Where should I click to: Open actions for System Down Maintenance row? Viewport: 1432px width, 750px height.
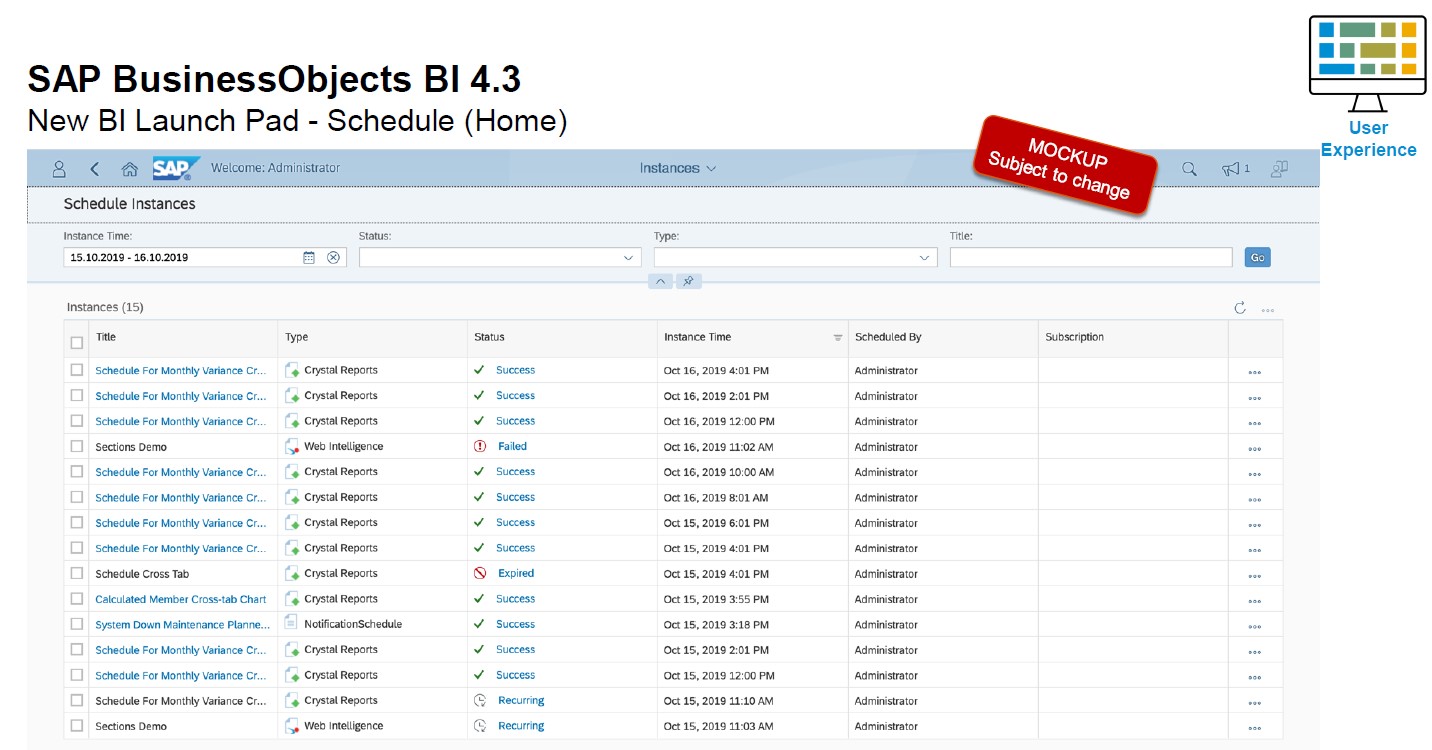(1254, 626)
